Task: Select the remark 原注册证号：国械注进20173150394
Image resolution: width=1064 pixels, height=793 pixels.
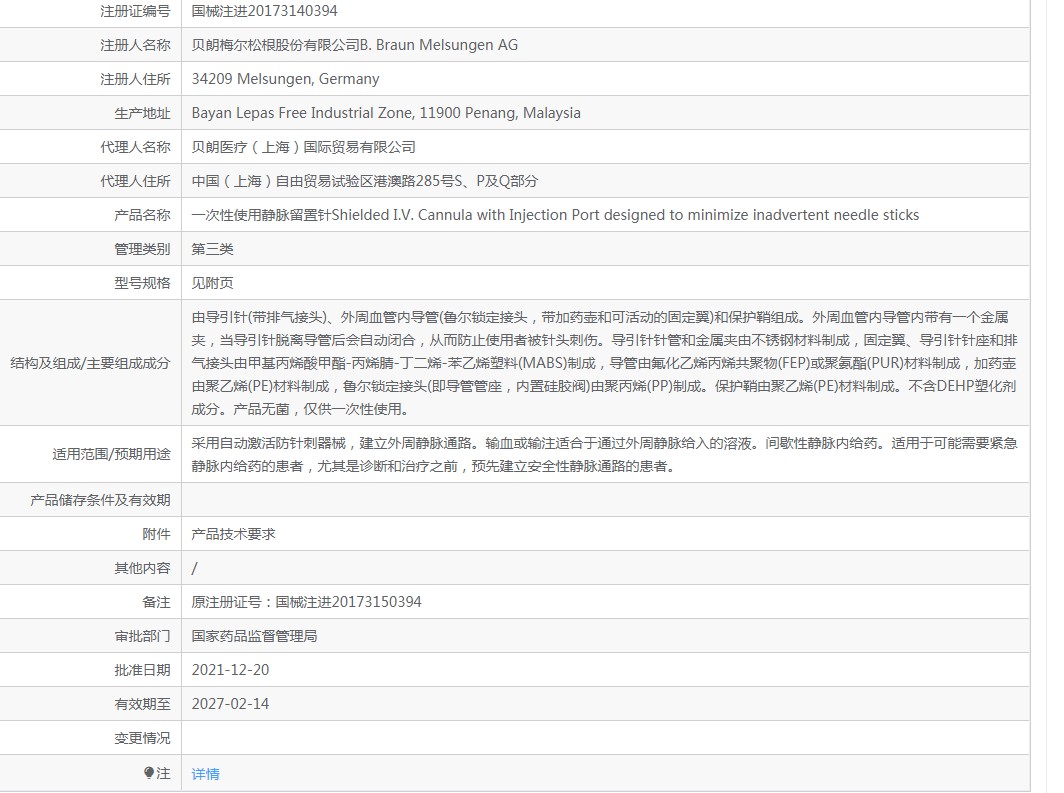Action: pos(306,602)
